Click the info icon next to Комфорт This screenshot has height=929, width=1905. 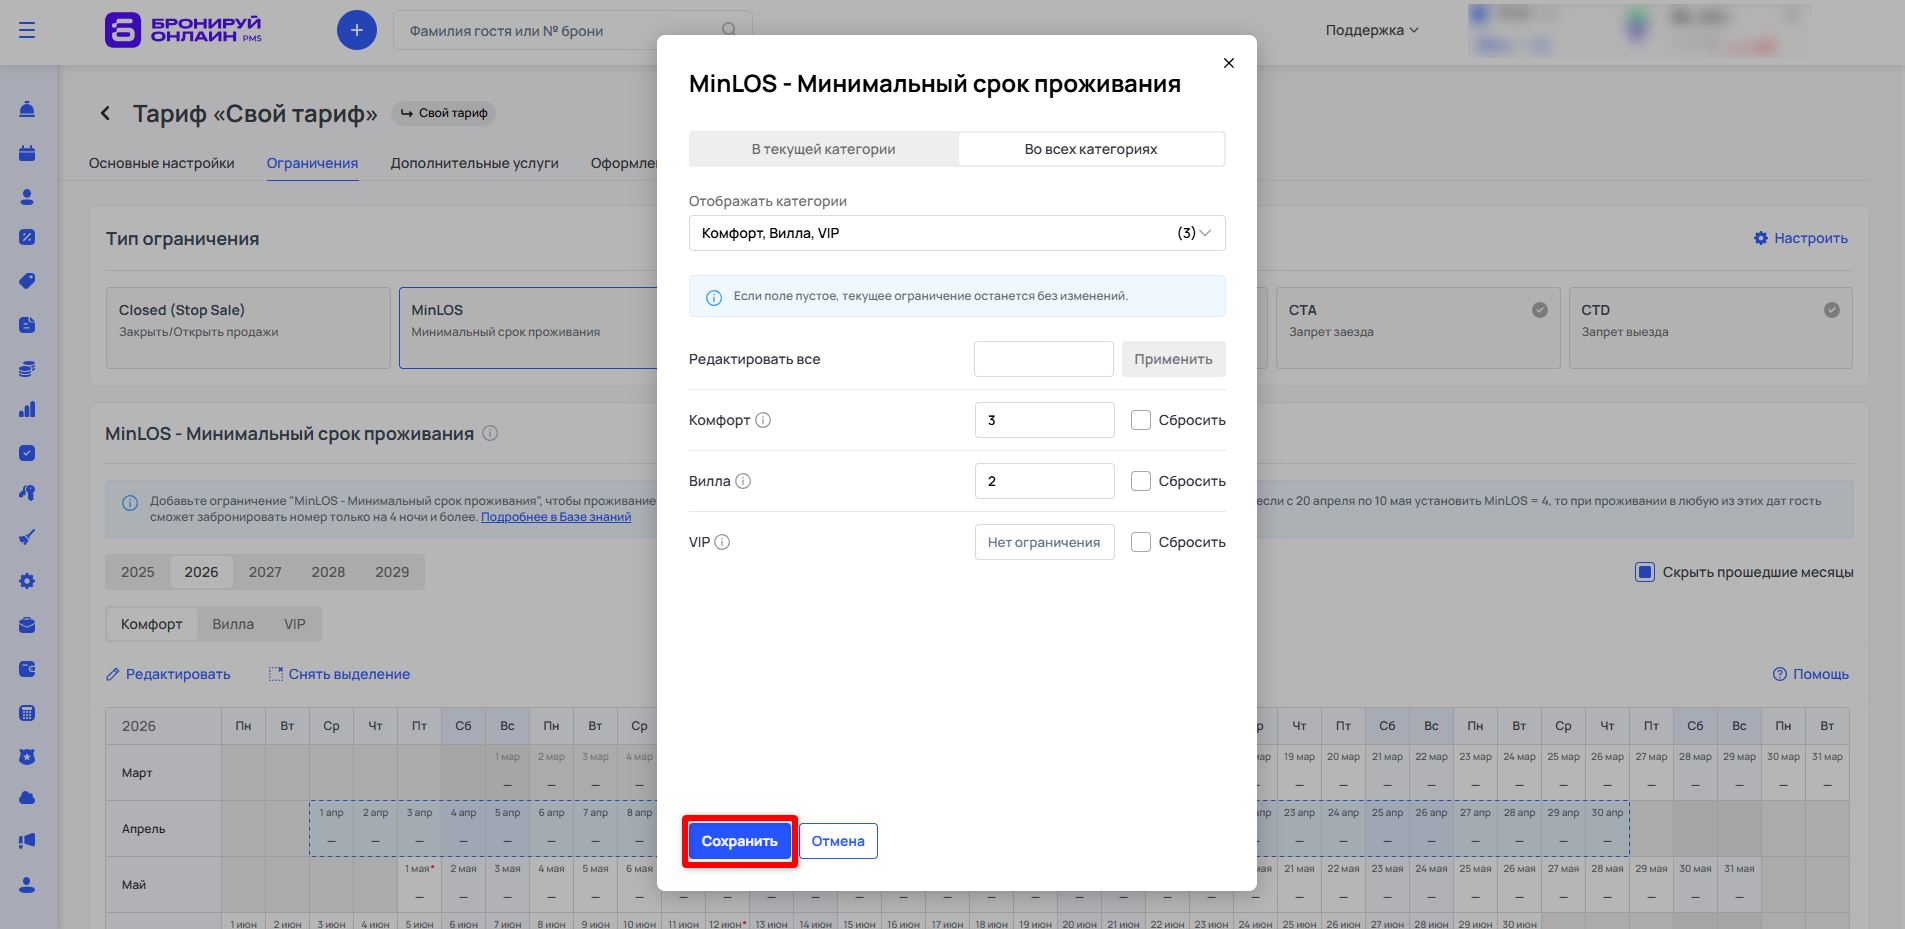click(763, 420)
